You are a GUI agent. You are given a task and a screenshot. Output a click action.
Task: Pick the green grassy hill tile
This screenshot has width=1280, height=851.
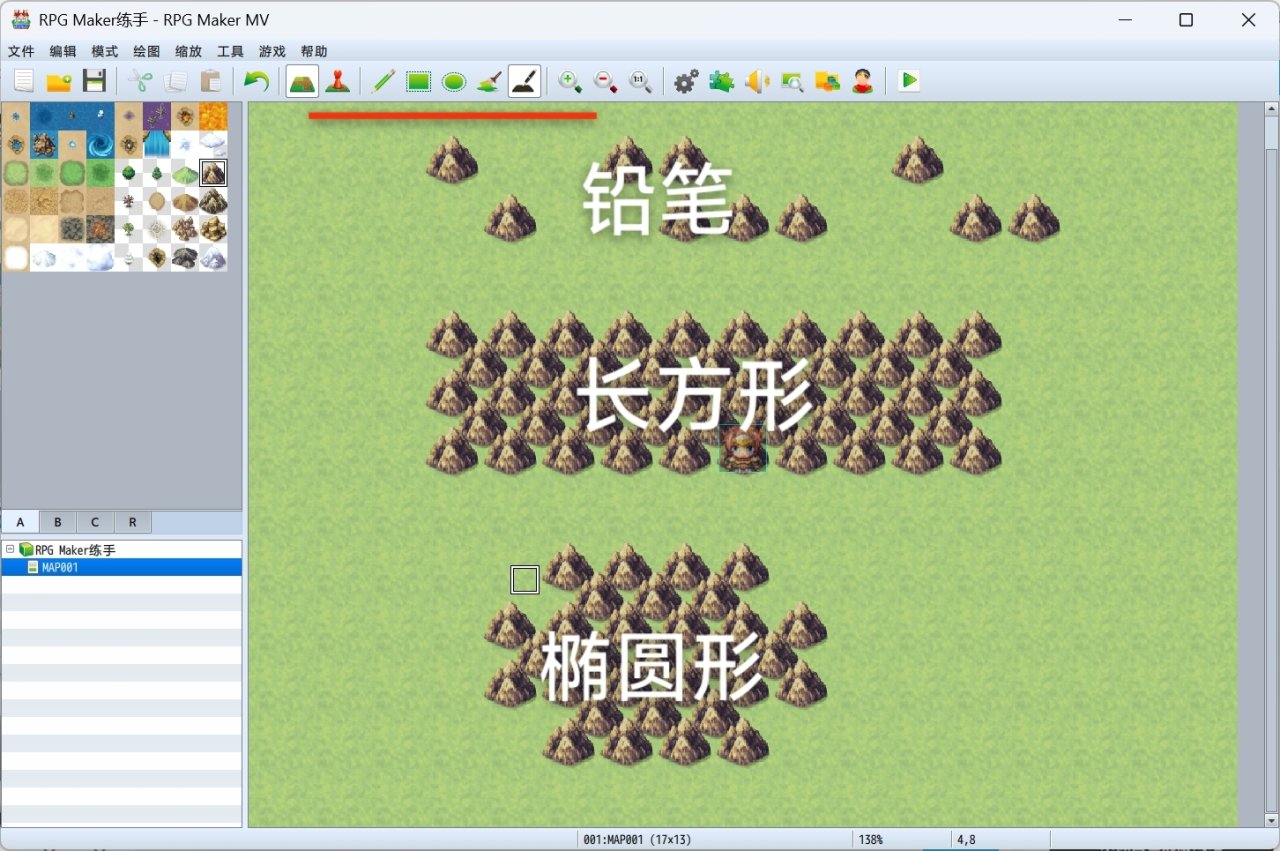point(185,173)
